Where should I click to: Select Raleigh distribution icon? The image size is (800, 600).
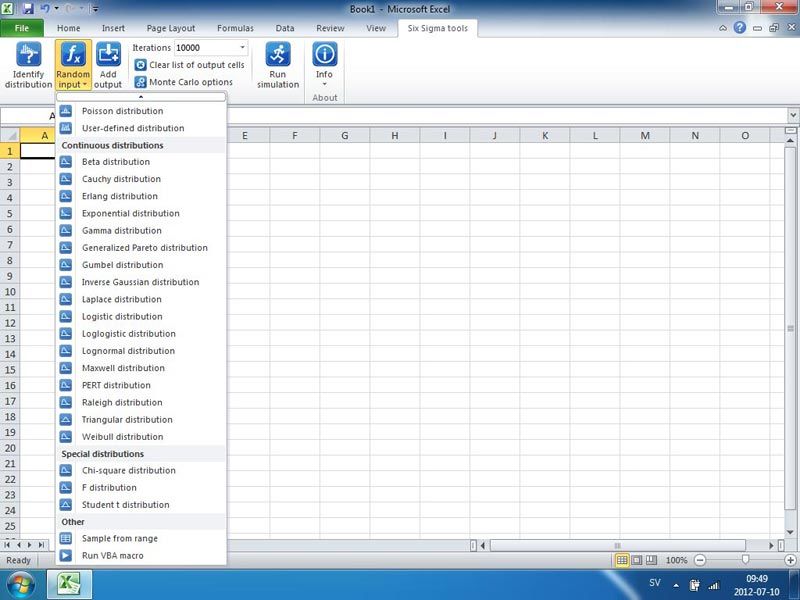(65, 403)
